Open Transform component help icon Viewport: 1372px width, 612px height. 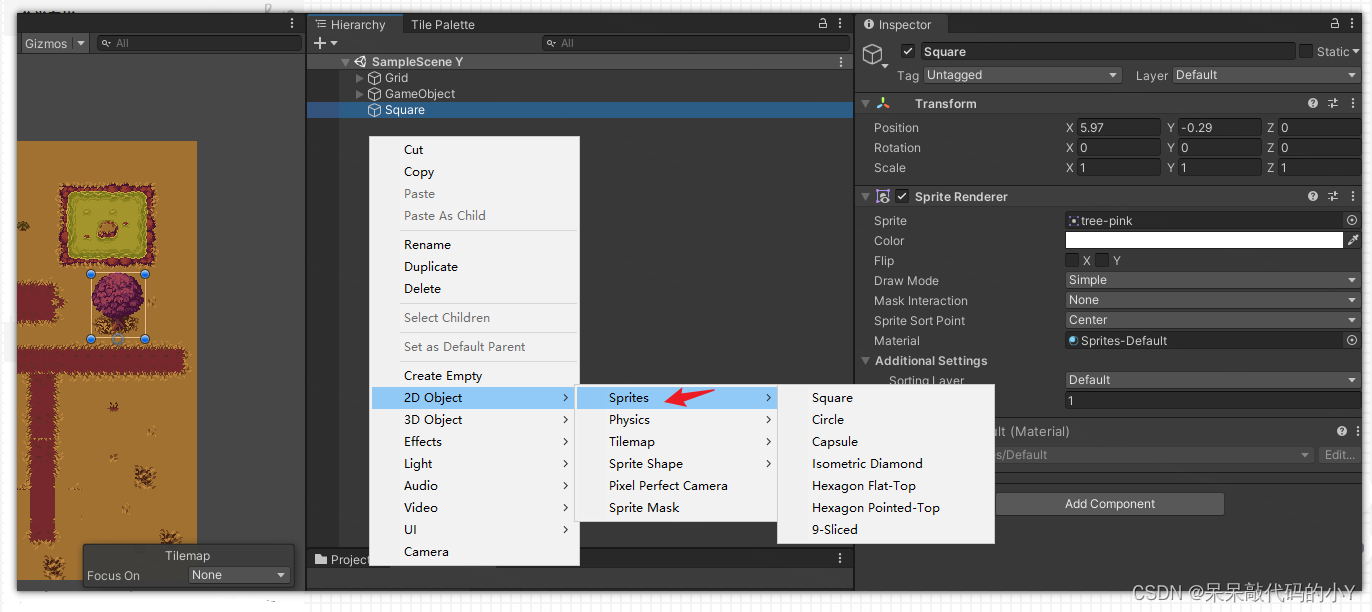(1313, 103)
